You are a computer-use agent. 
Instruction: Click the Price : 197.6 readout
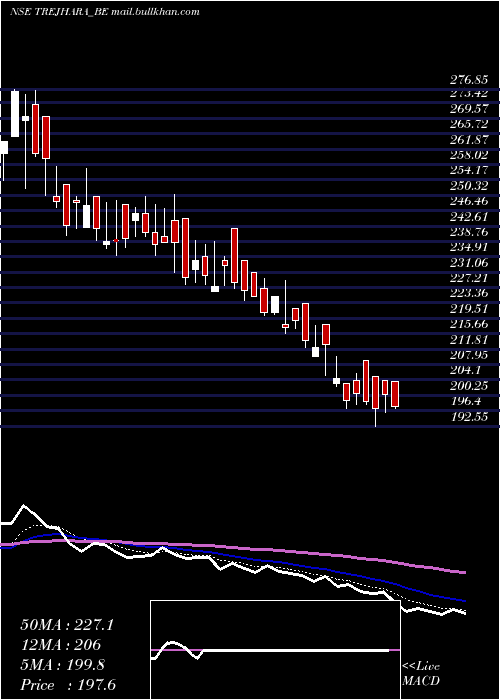[68, 685]
